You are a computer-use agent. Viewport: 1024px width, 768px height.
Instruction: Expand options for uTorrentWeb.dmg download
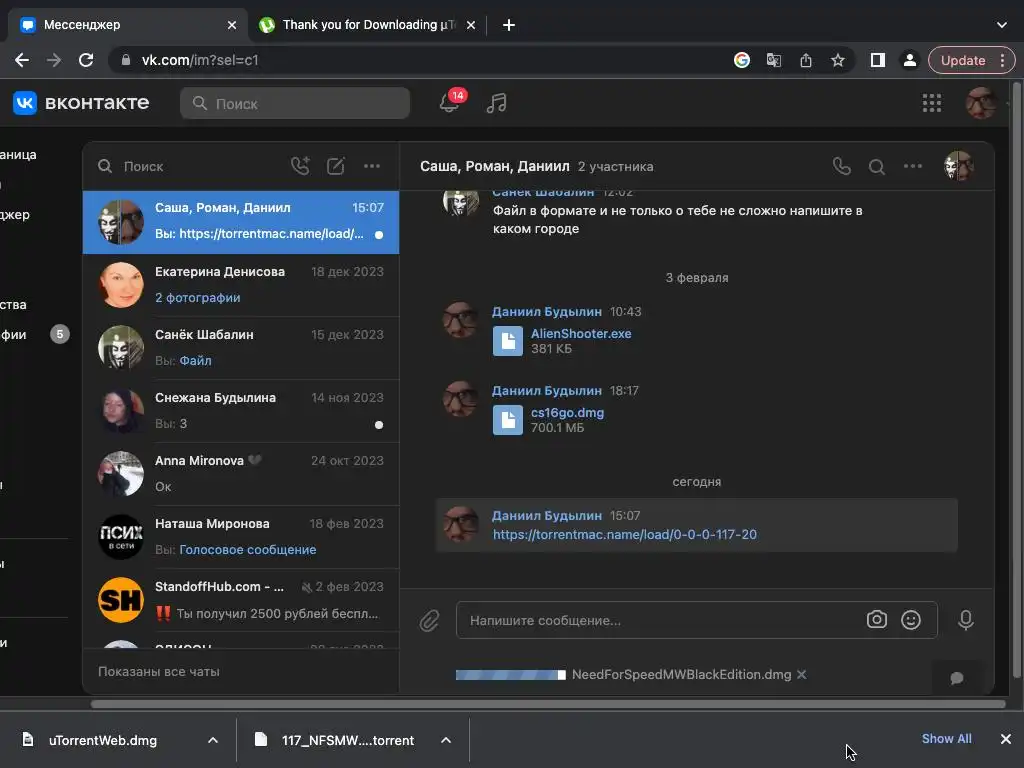pyautogui.click(x=212, y=740)
